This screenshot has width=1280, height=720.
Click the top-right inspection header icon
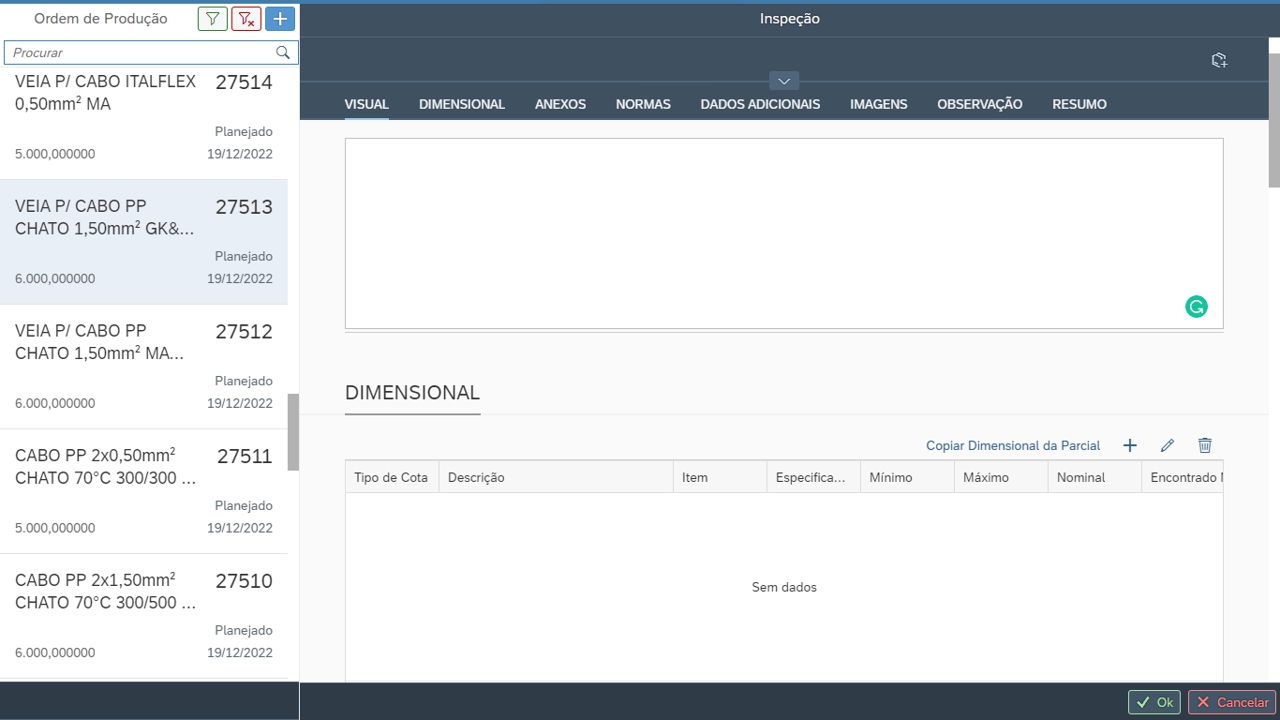1218,61
